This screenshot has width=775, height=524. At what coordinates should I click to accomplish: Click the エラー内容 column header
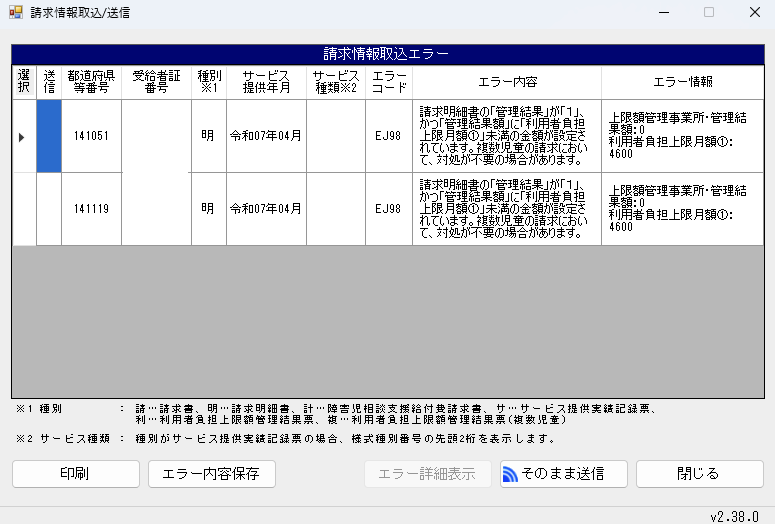coord(507,82)
